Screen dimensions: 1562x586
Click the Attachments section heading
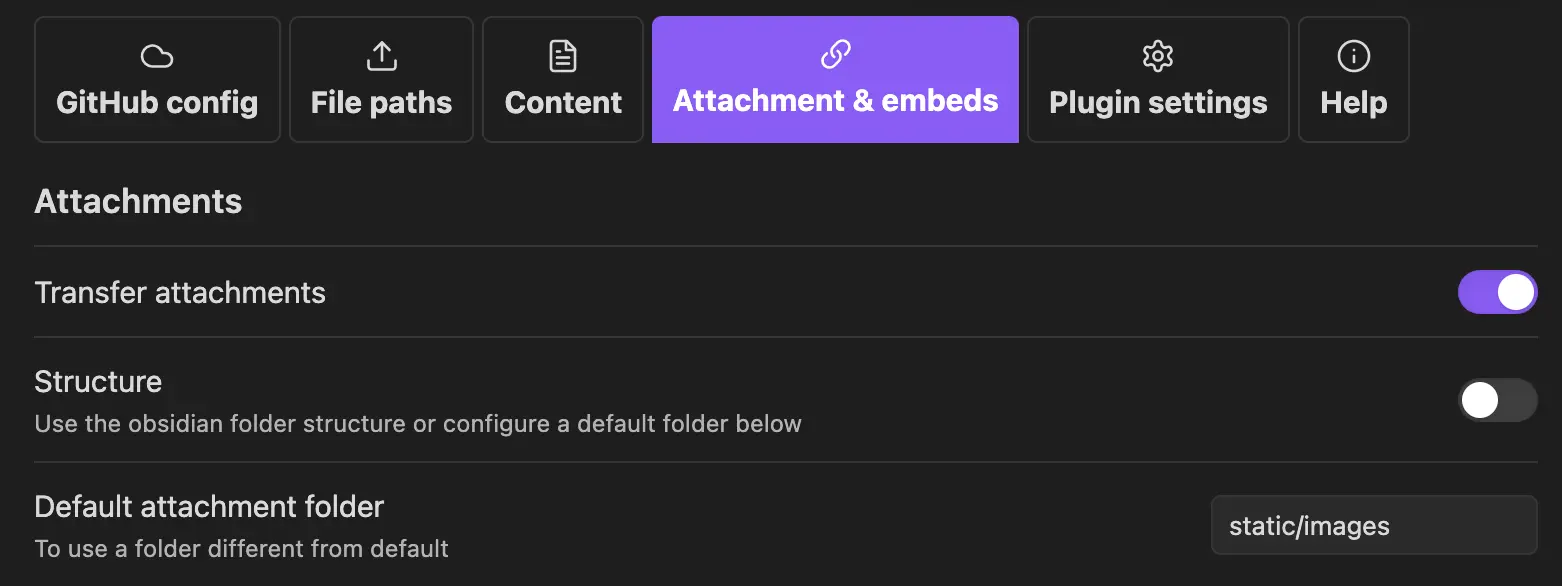pos(138,201)
